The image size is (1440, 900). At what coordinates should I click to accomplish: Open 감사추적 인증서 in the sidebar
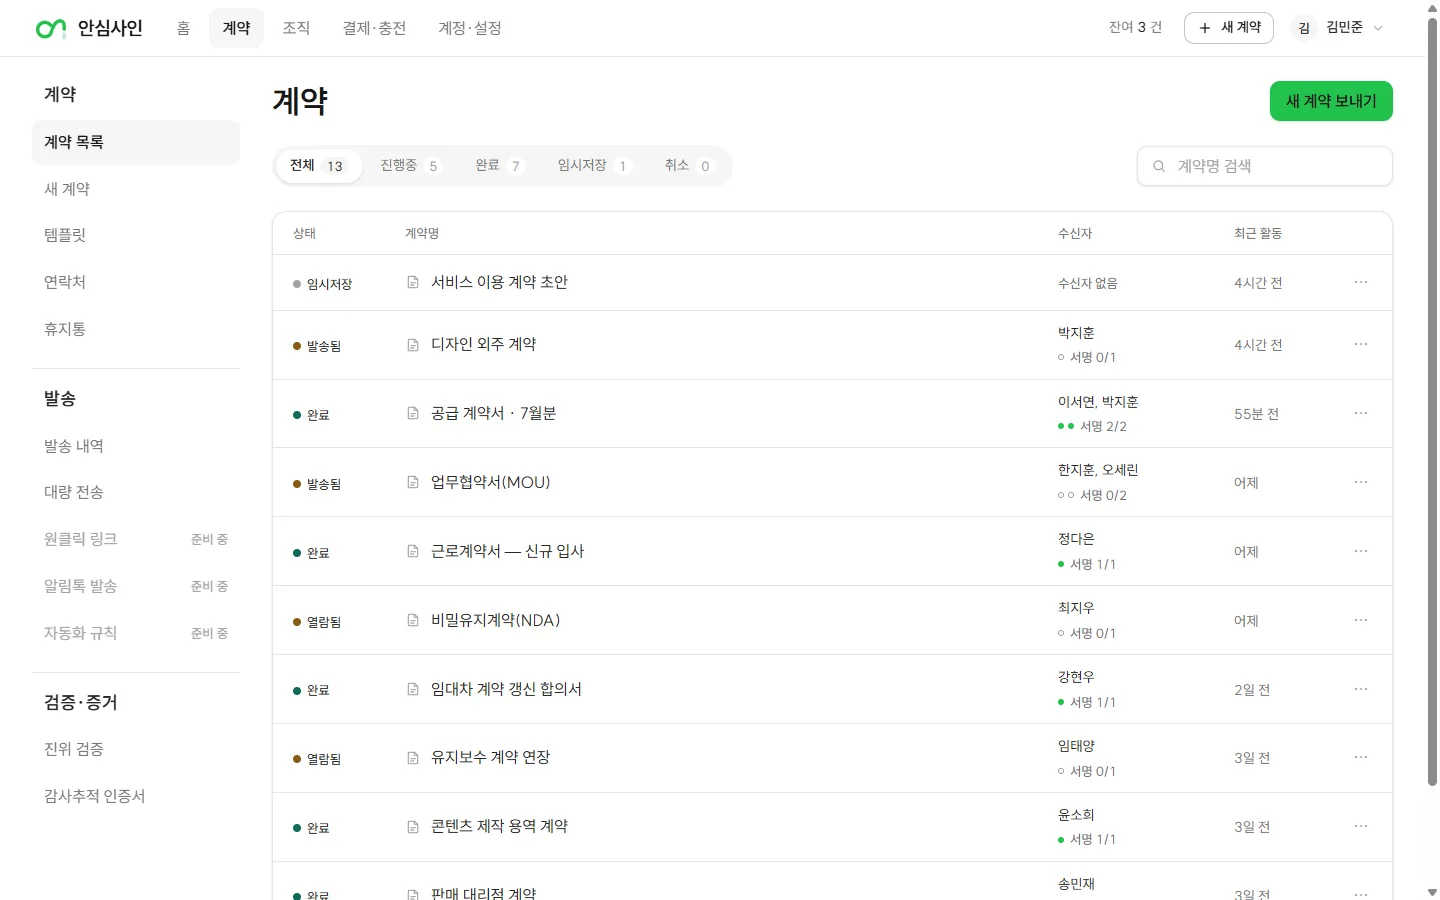click(136, 796)
